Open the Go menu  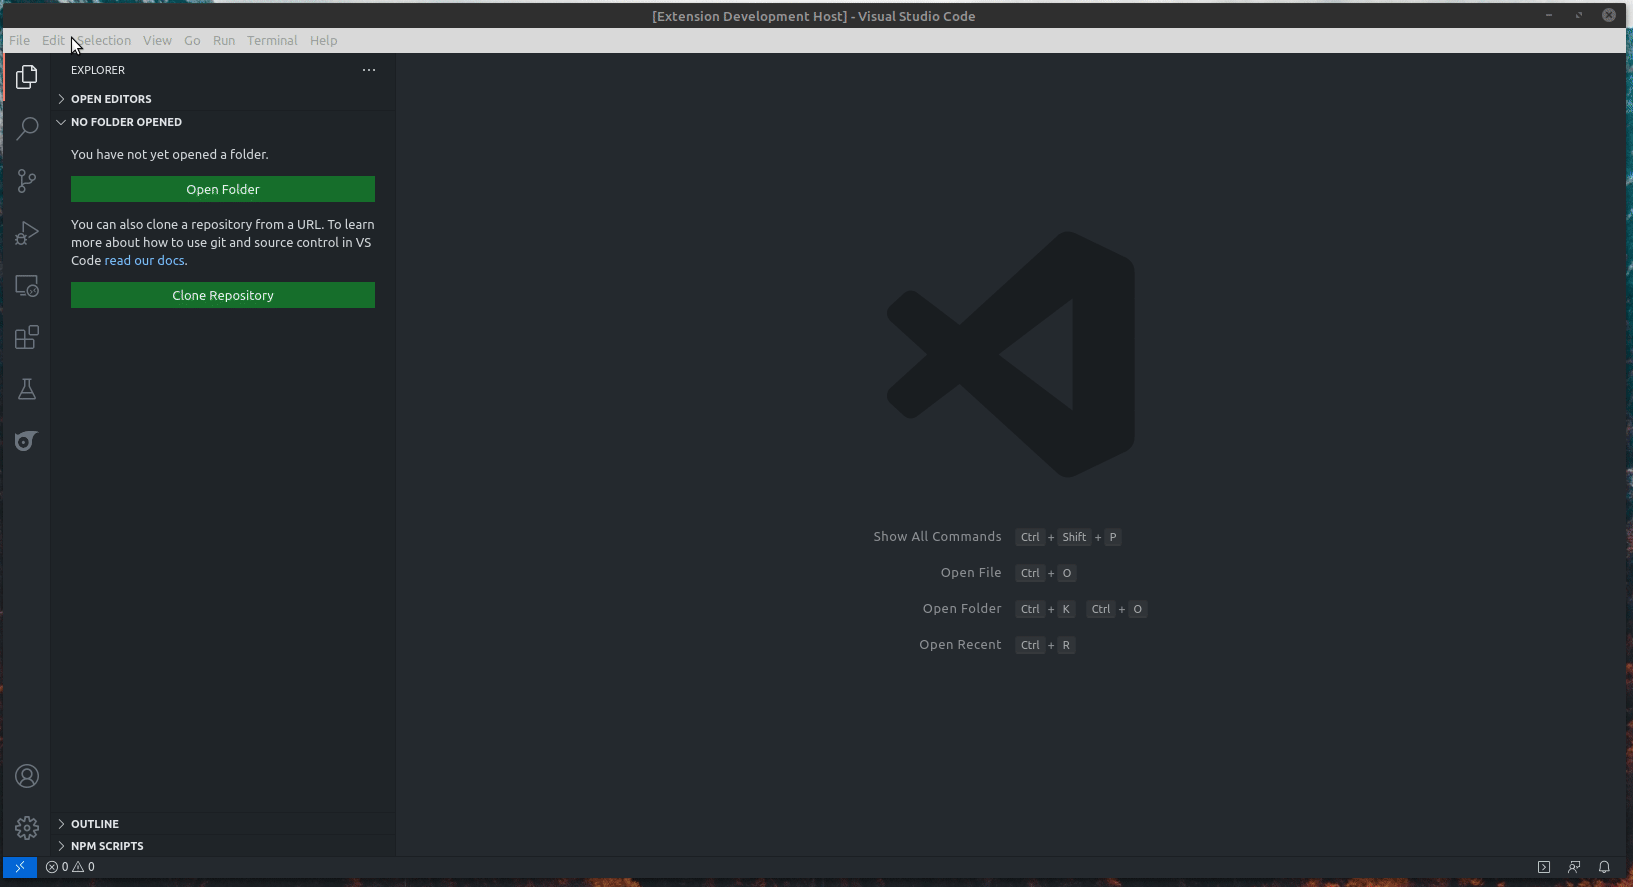(x=192, y=41)
